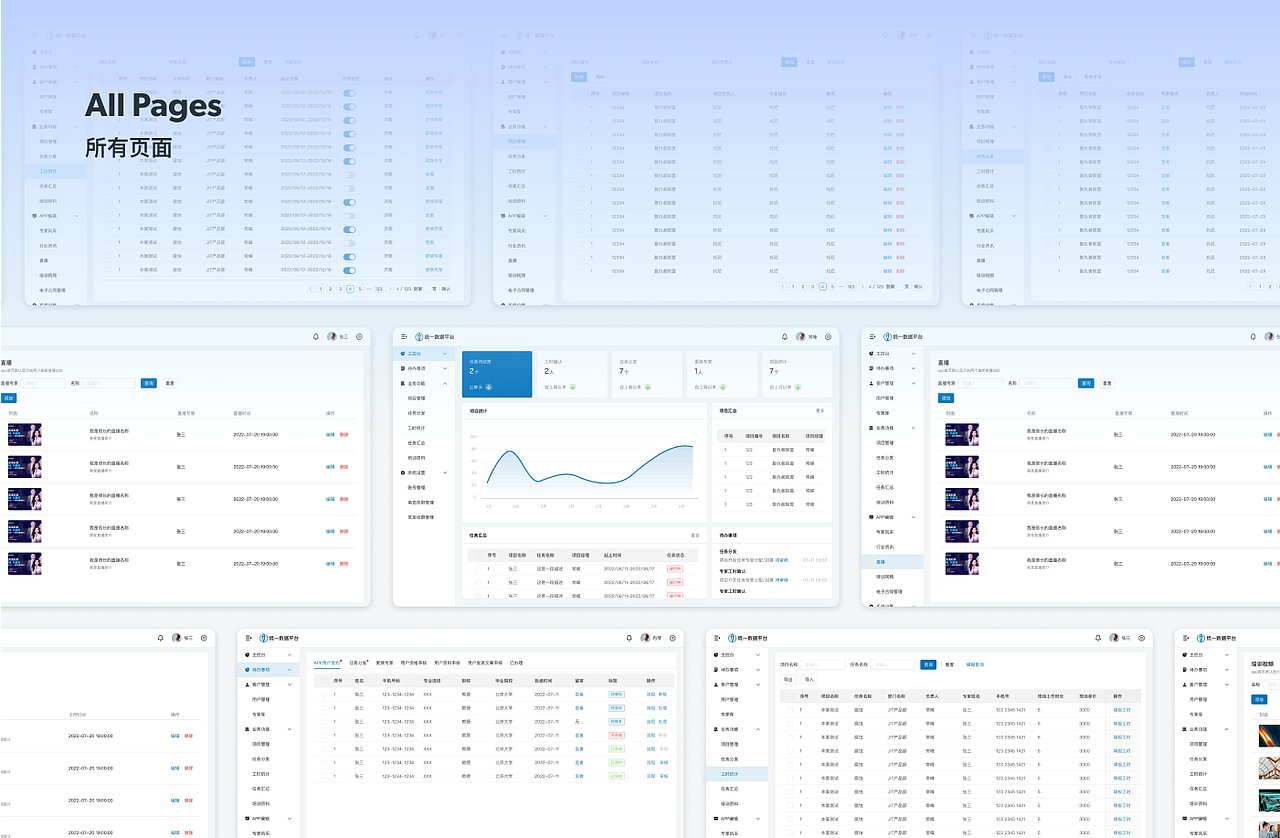The height and width of the screenshot is (838, 1280).
Task: Open settings icon in left 直播 window header
Action: [x=360, y=337]
